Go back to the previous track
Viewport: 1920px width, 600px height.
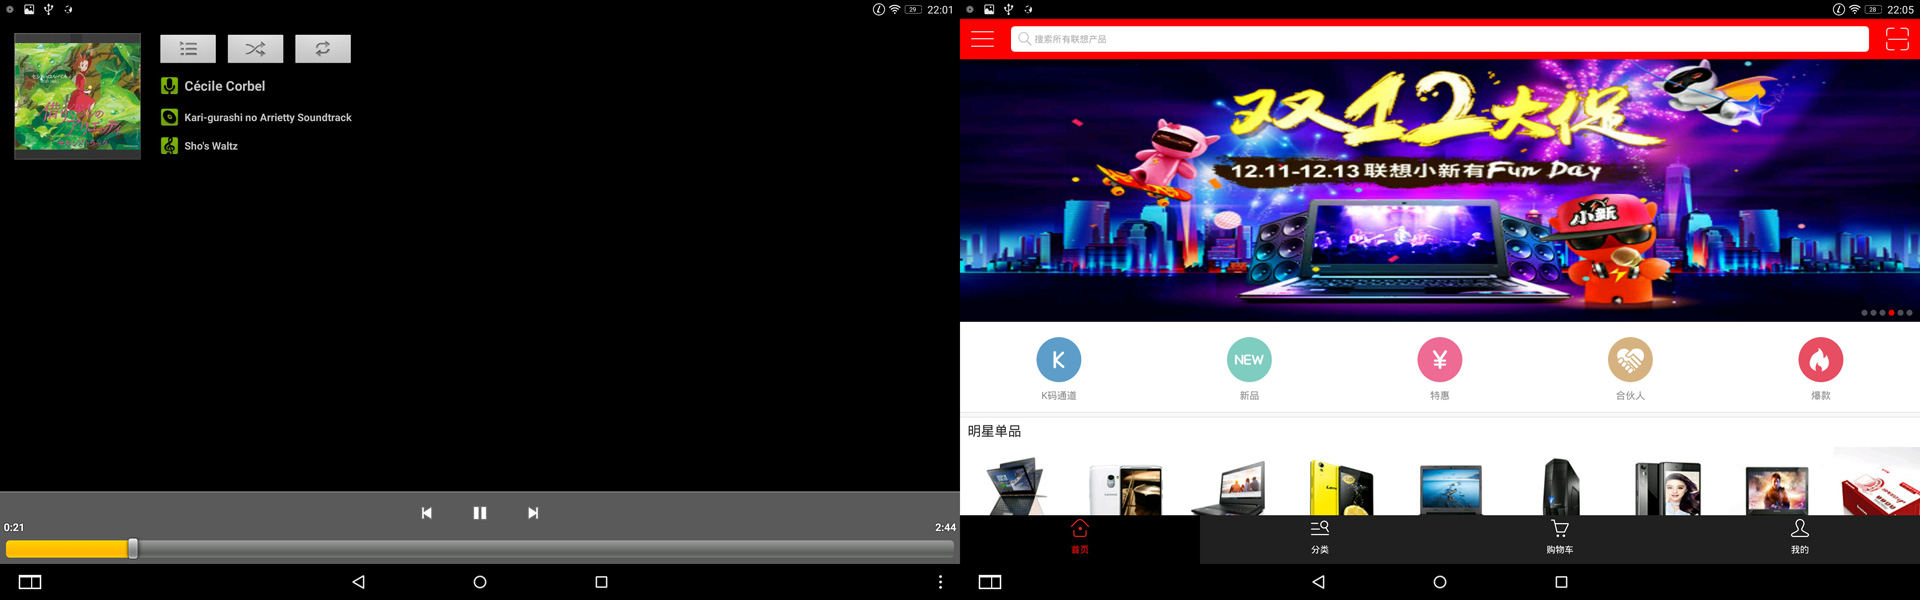(427, 513)
